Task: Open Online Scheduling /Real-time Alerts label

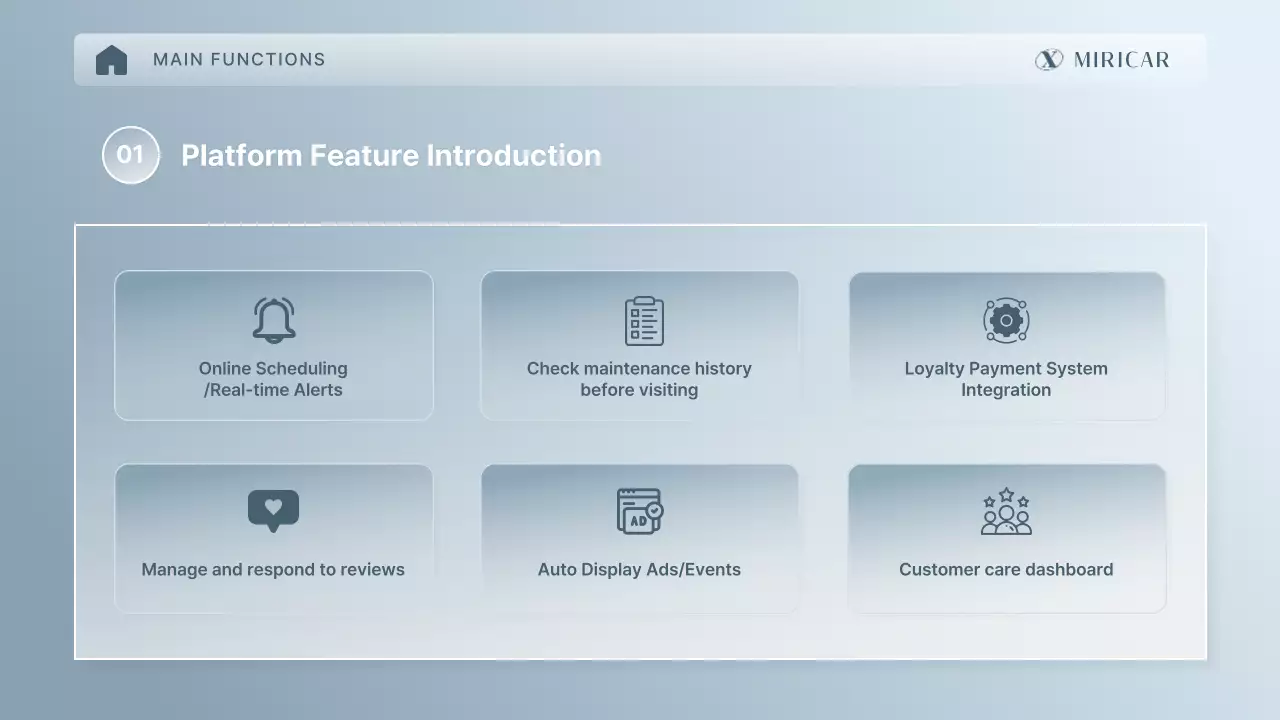Action: pos(273,379)
